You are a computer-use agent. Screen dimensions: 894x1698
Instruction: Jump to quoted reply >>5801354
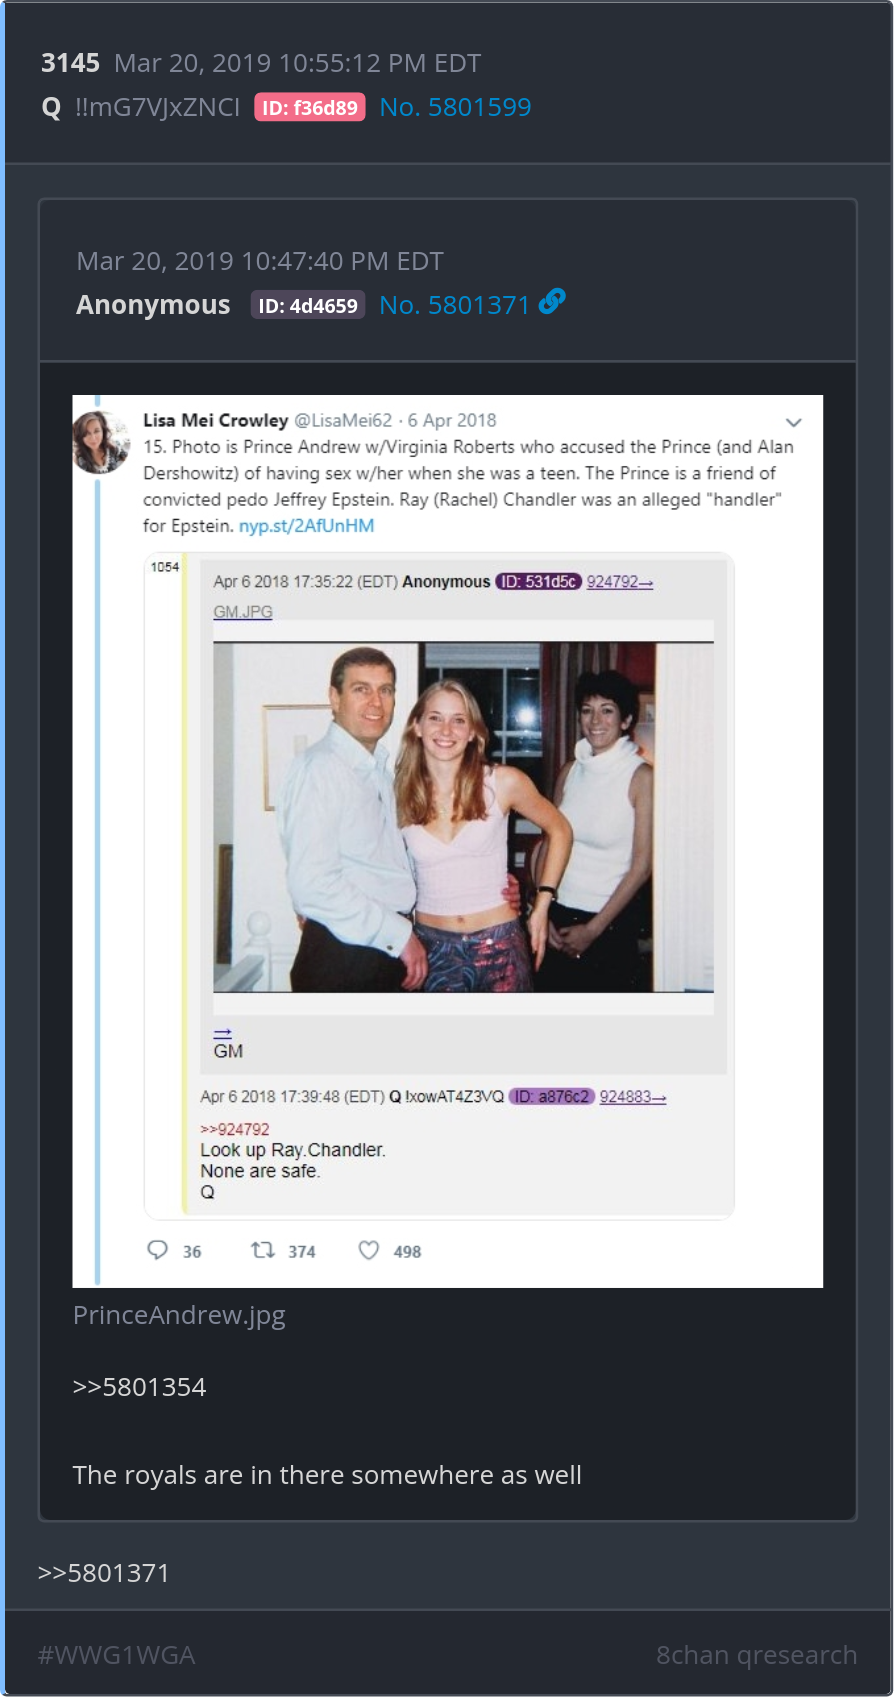tap(139, 1387)
